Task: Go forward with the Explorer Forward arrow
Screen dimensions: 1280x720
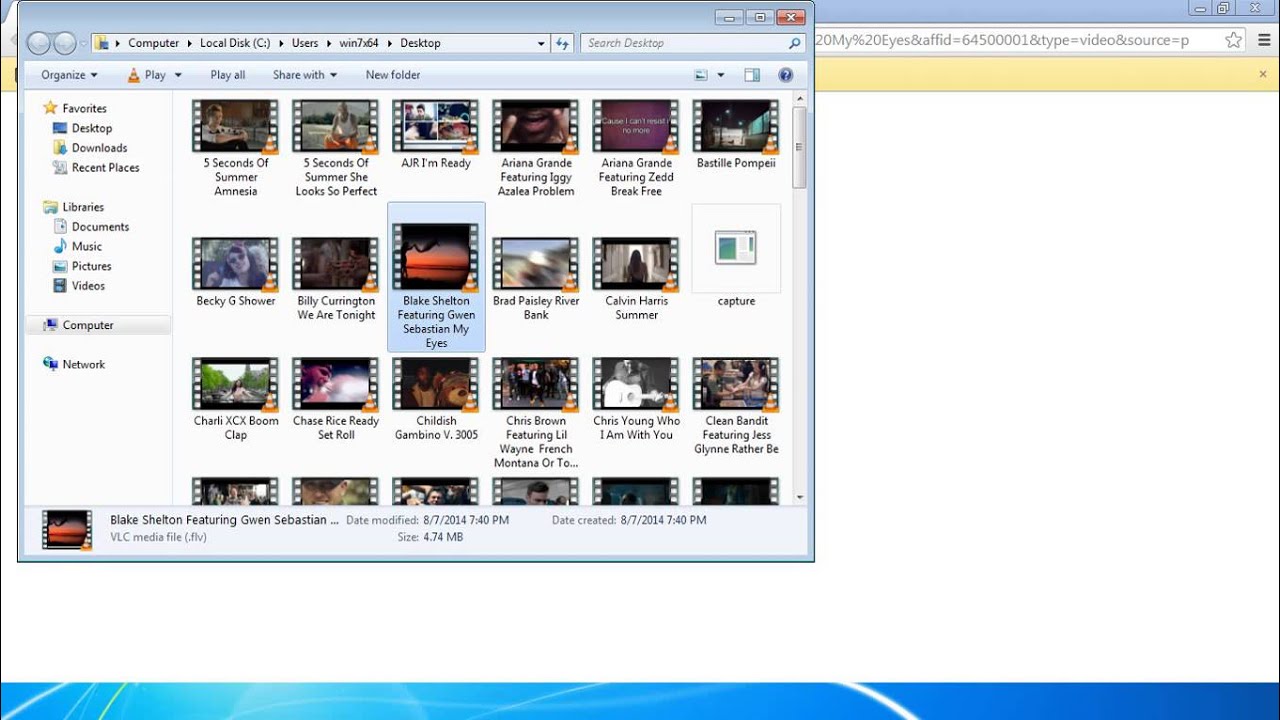Action: (65, 43)
